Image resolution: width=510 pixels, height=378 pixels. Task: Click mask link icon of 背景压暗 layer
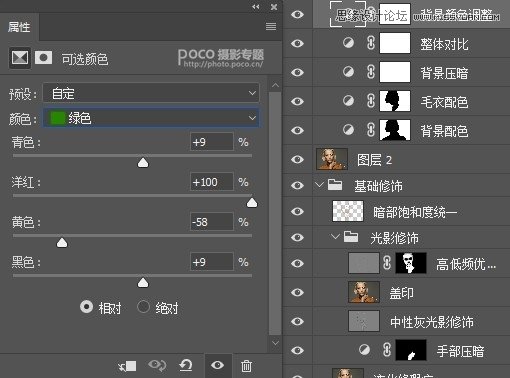pyautogui.click(x=371, y=72)
